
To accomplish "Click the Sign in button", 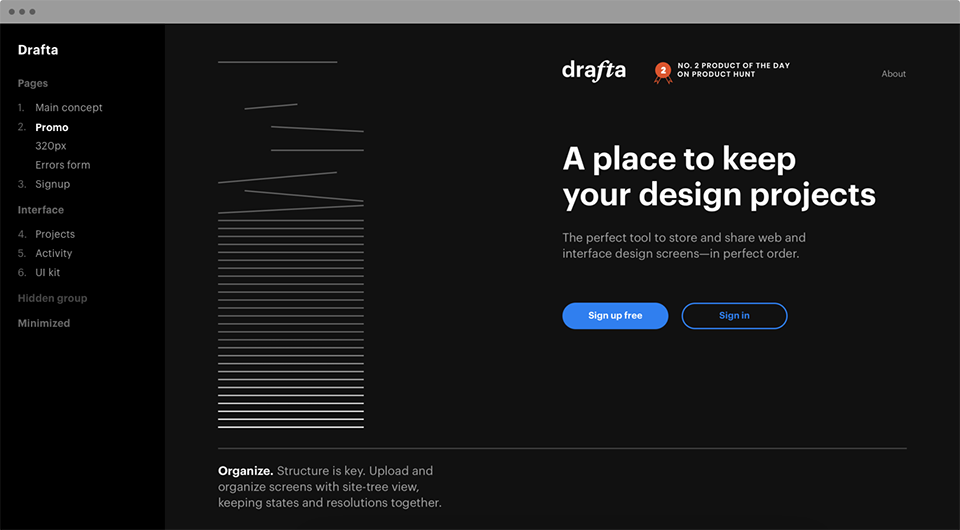I will pos(734,316).
